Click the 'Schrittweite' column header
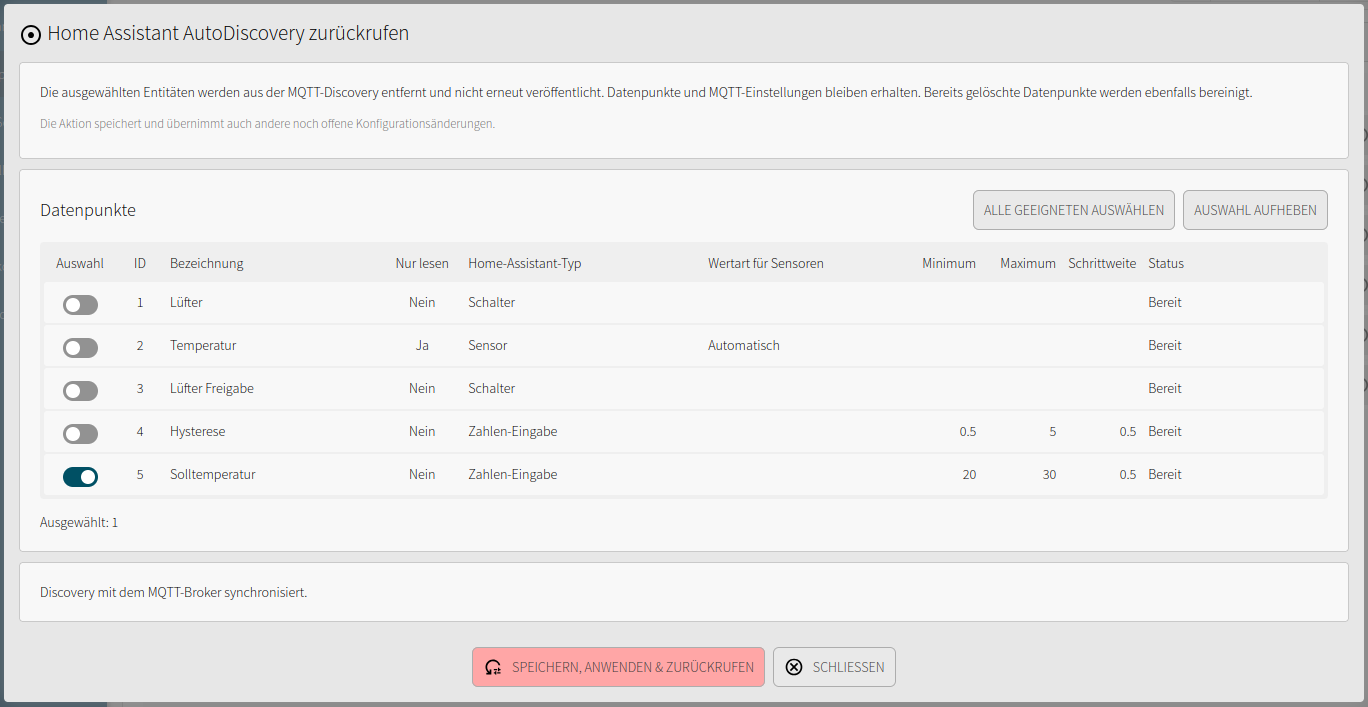The image size is (1368, 707). (1102, 264)
